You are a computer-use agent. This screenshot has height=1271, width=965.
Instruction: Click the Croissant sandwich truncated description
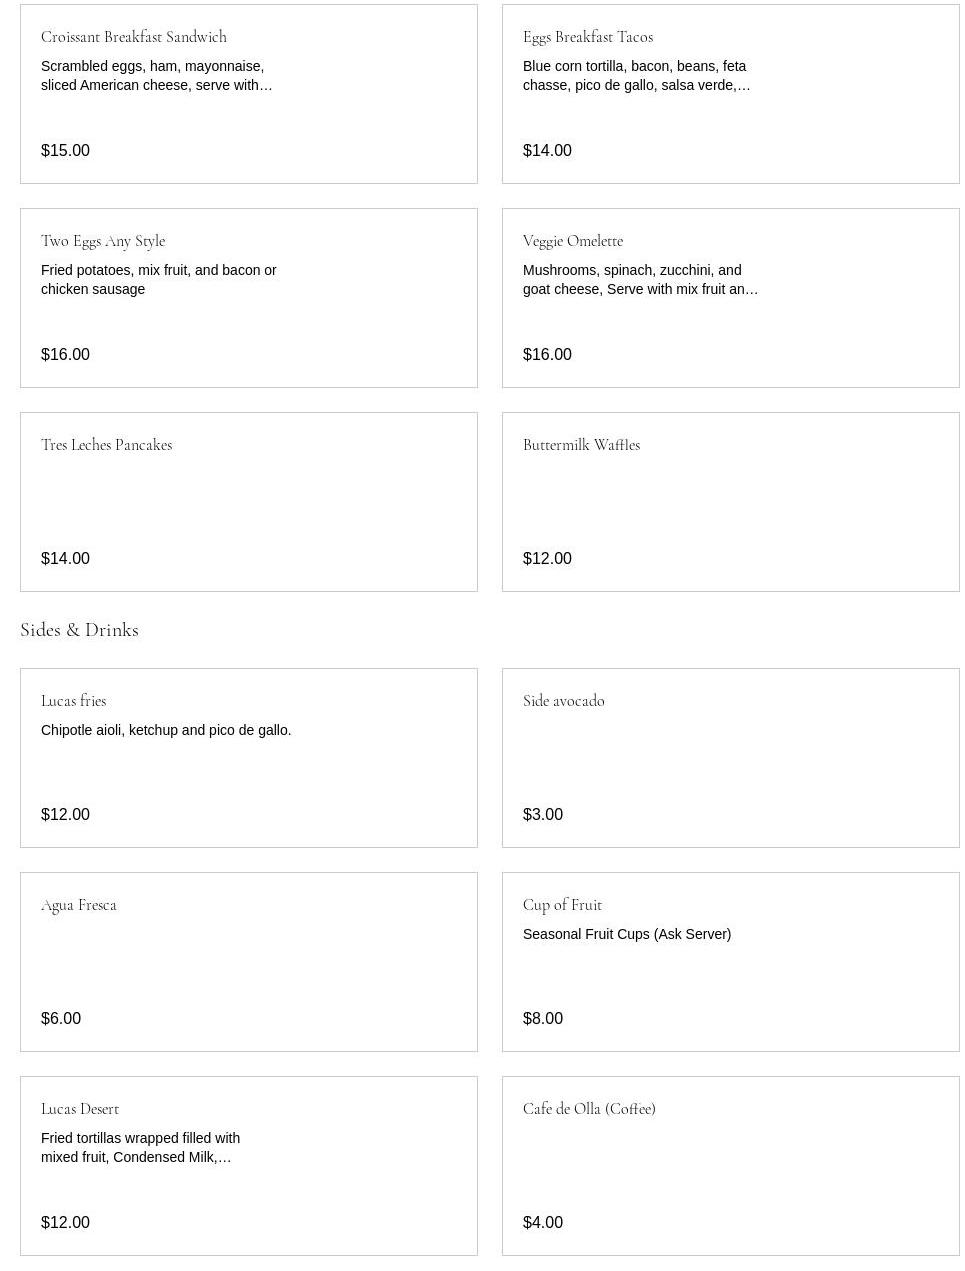(x=156, y=76)
